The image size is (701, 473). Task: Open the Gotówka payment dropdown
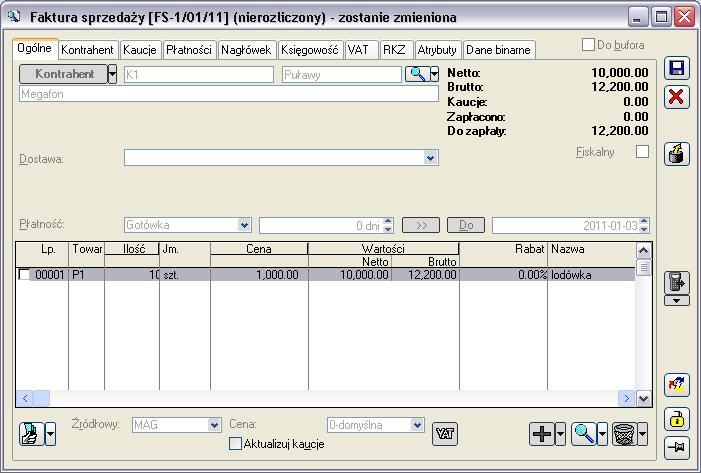click(x=244, y=225)
